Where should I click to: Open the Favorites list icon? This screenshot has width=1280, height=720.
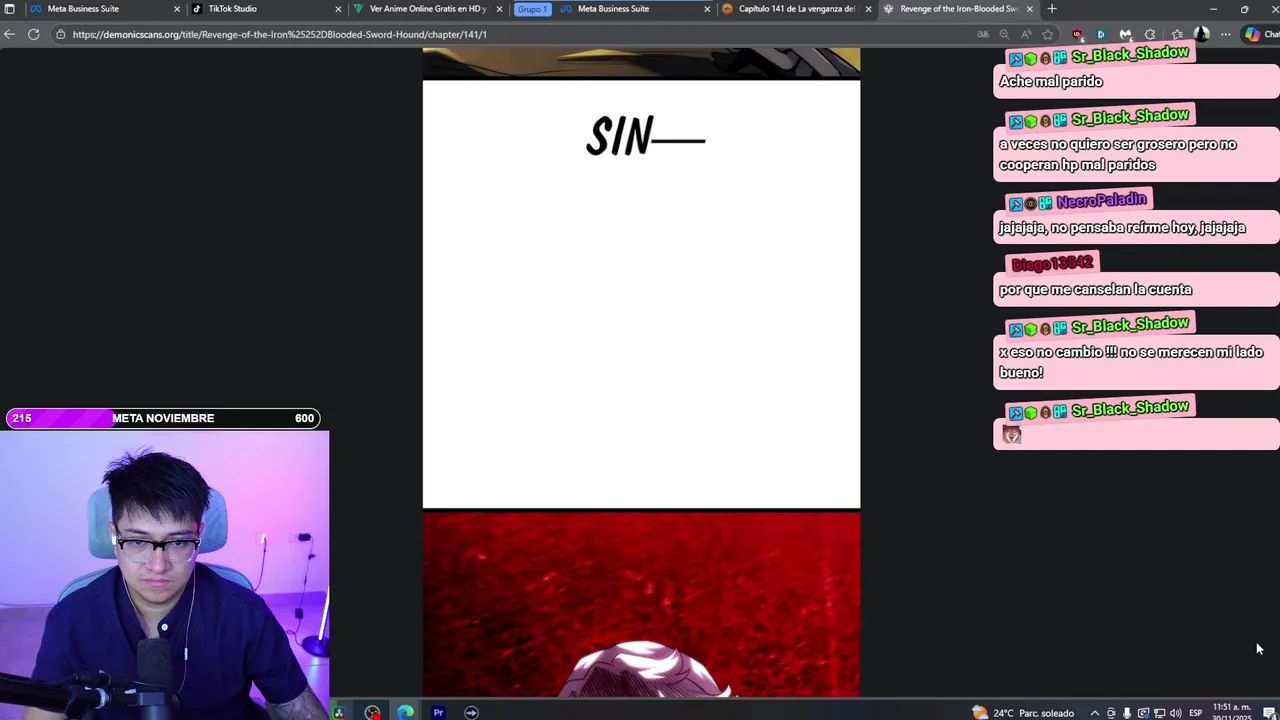tap(1177, 34)
